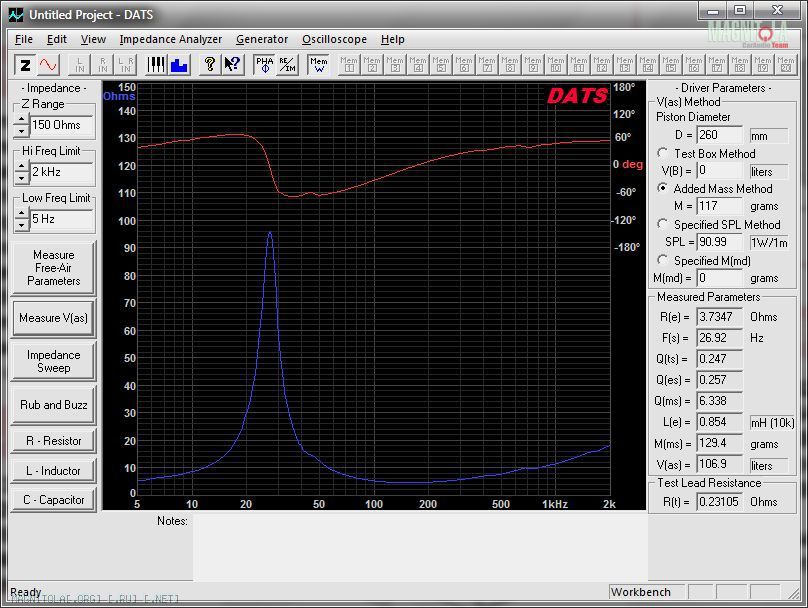Screen dimensions: 808x608
Task: Lower Low Freq Limit with down arrow
Action: (21, 225)
